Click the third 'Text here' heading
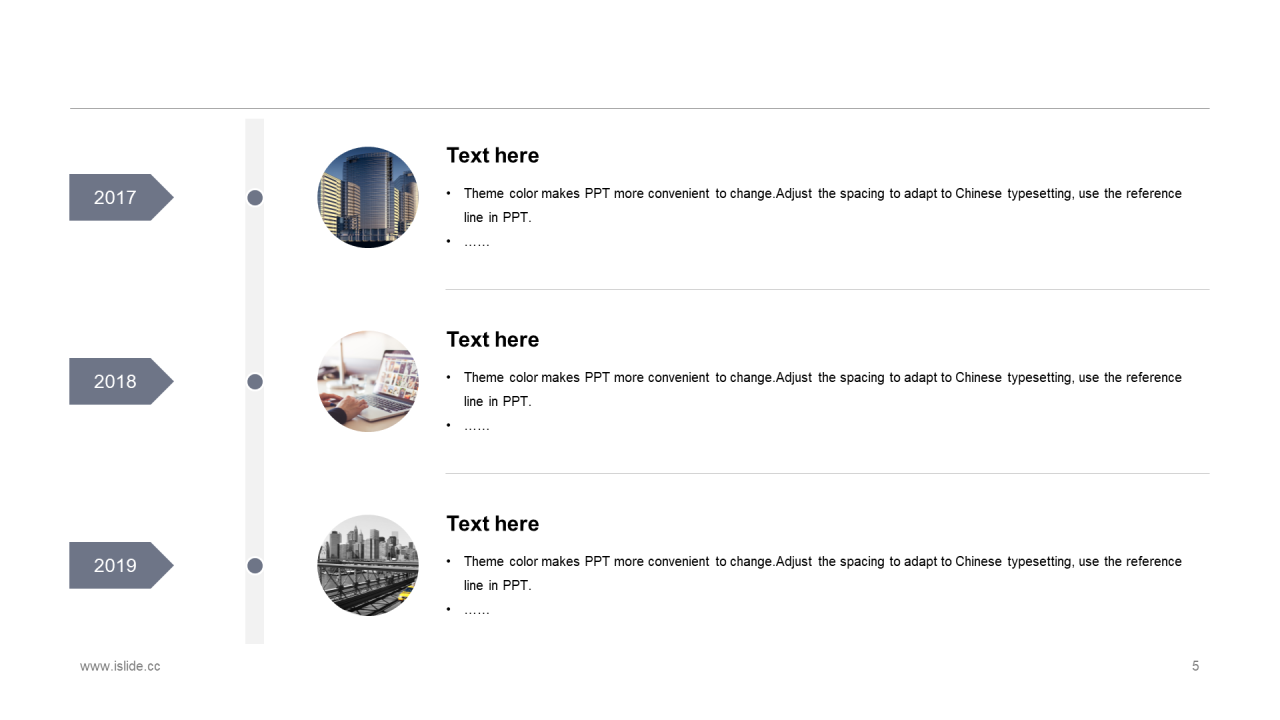Viewport: 1280px width, 720px height. (x=492, y=523)
